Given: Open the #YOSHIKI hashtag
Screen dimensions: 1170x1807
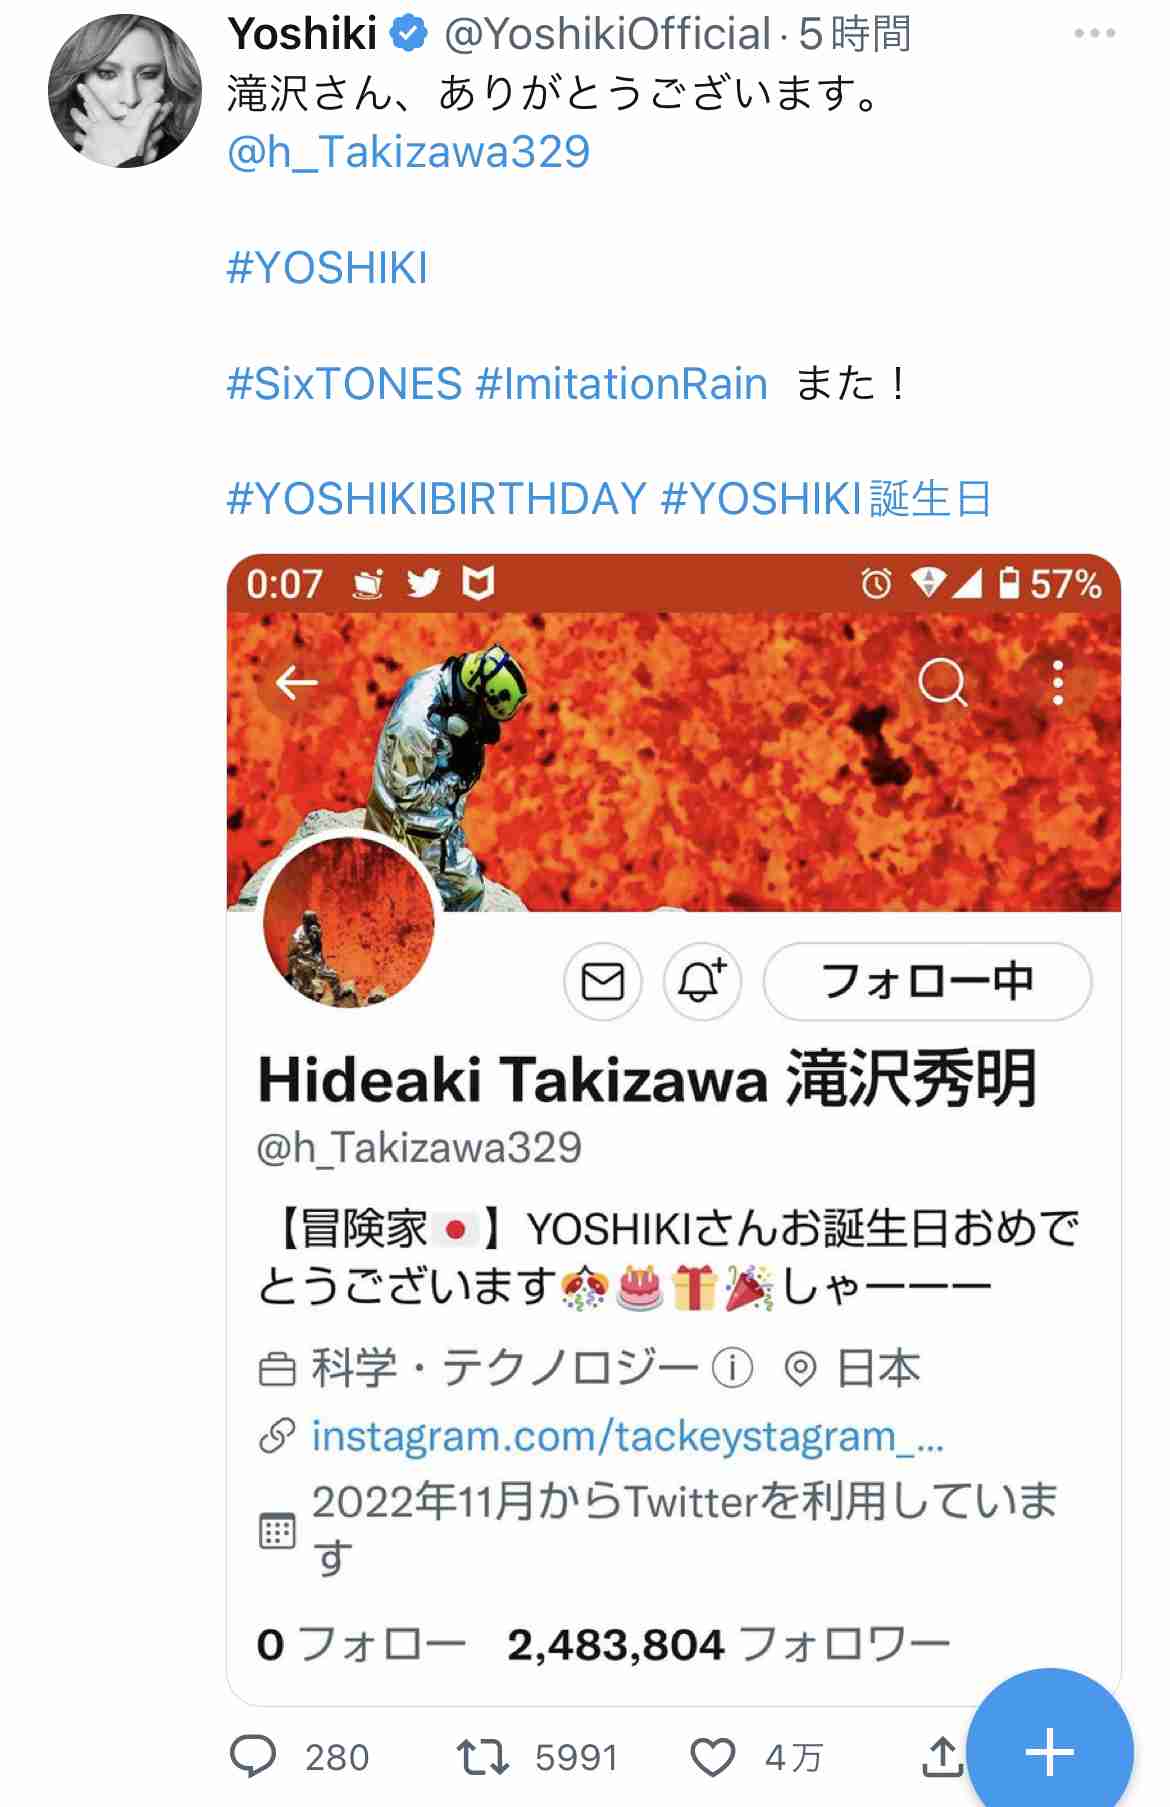Looking at the screenshot, I should (328, 268).
